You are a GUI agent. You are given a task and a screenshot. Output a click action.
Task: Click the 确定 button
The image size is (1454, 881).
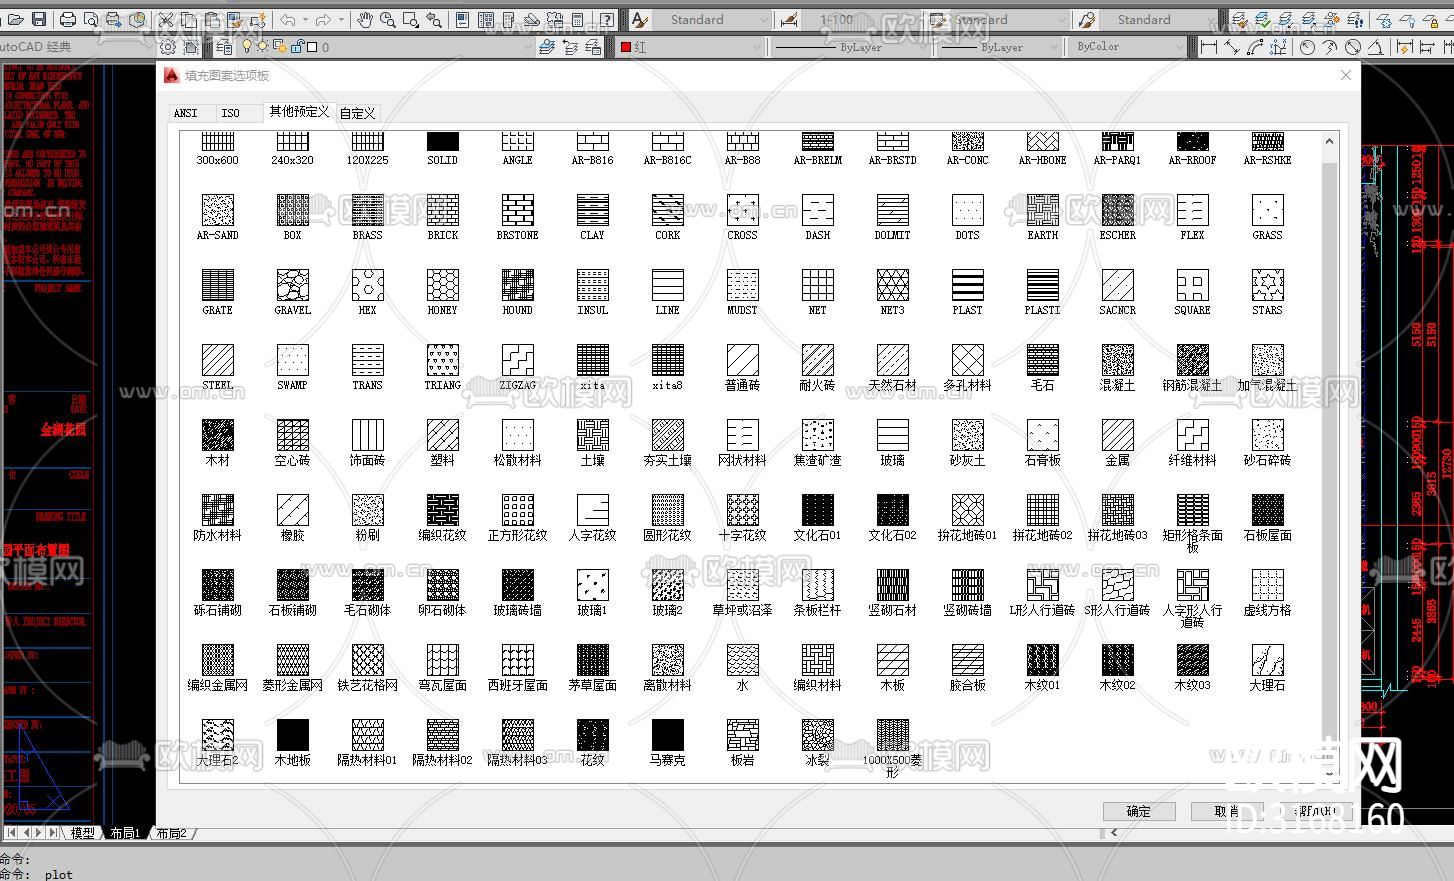[1138, 811]
